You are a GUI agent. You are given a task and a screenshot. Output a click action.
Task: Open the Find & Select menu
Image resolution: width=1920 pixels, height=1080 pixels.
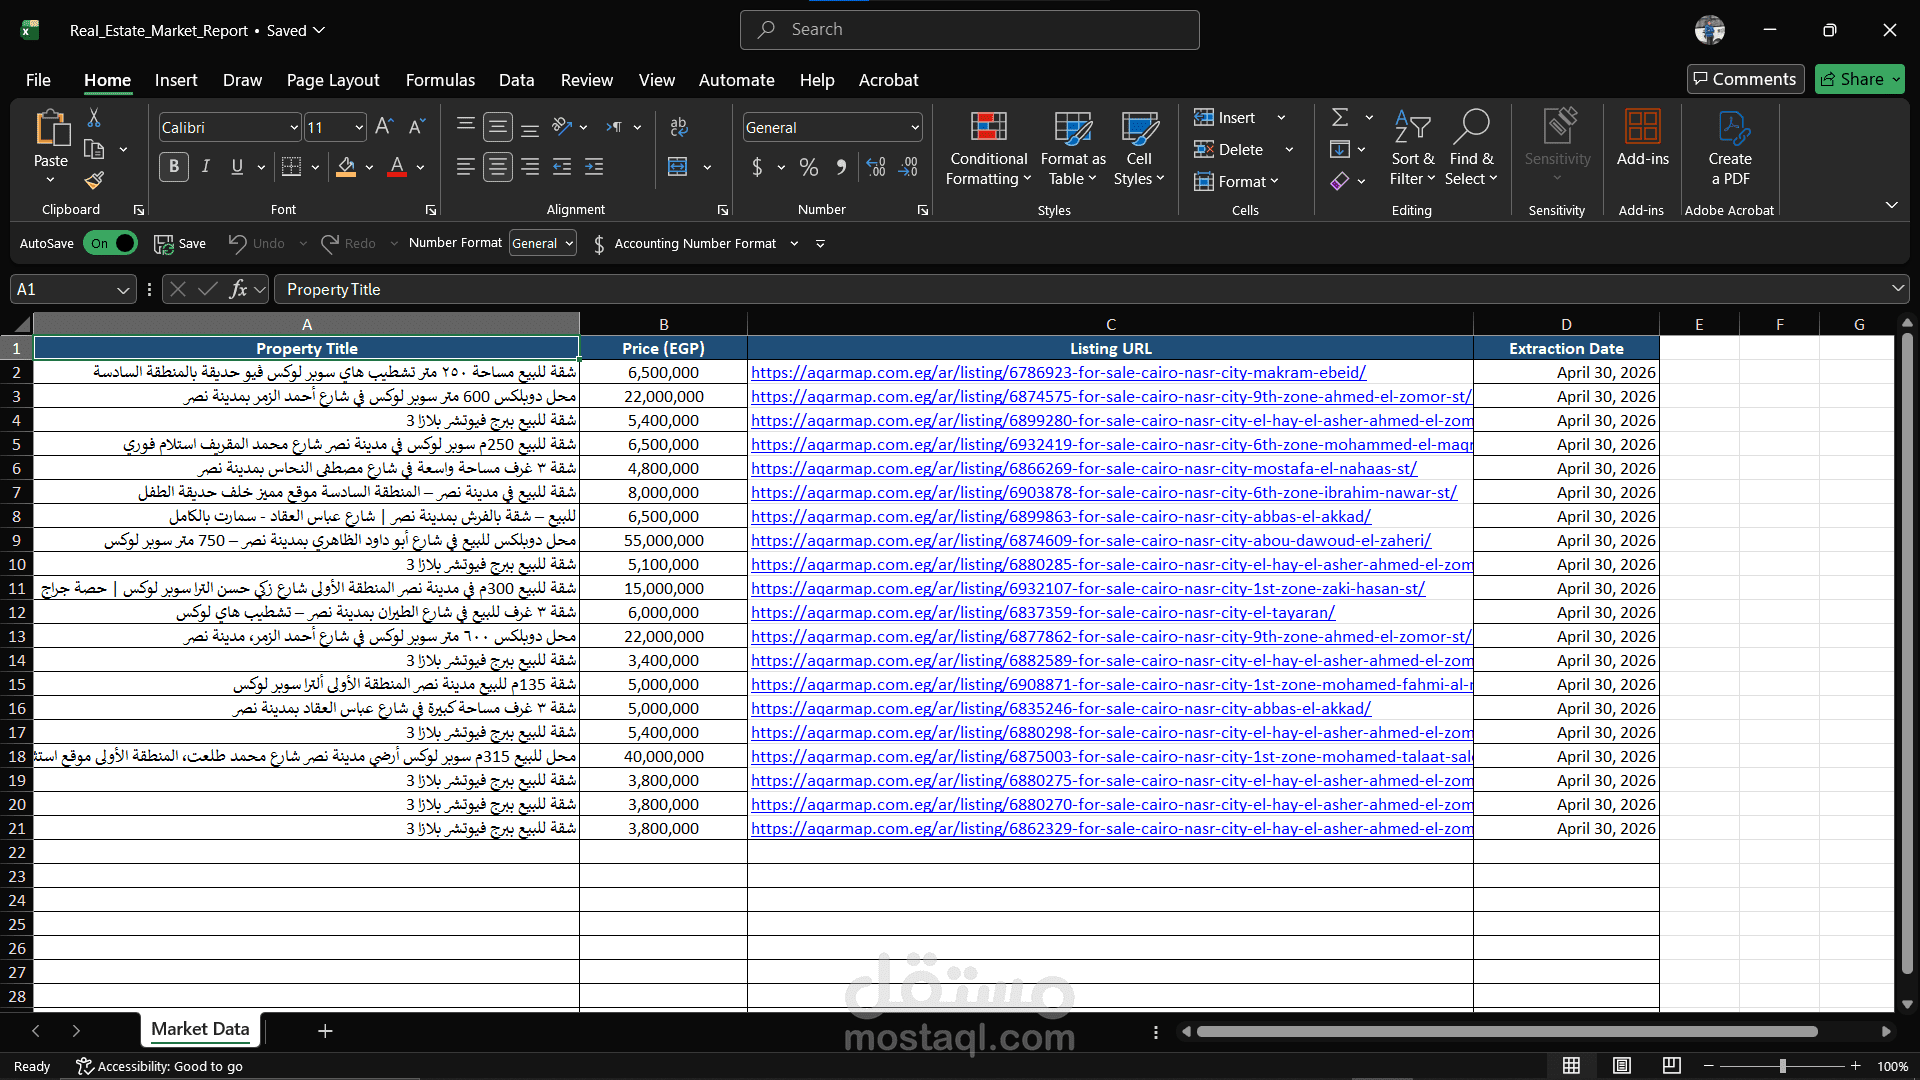(x=1472, y=147)
